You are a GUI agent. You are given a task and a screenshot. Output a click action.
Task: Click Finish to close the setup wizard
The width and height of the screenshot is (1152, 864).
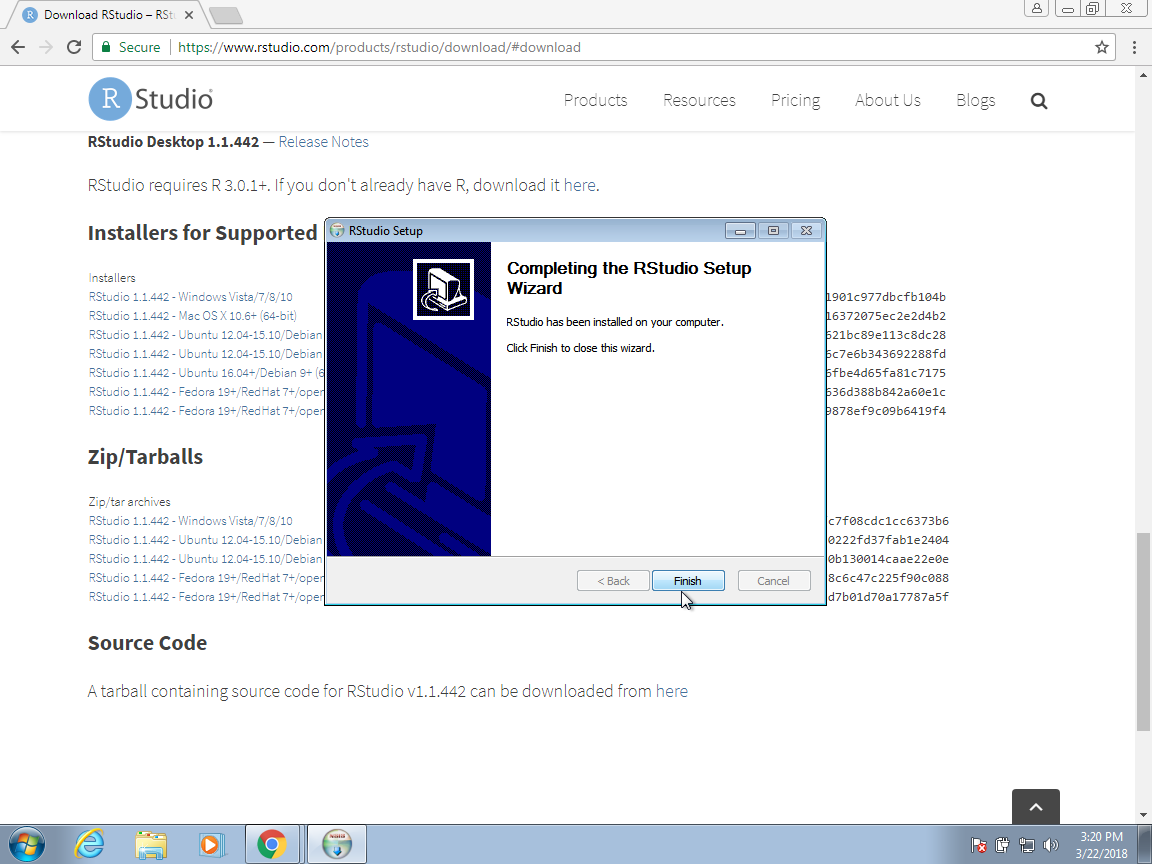(687, 581)
